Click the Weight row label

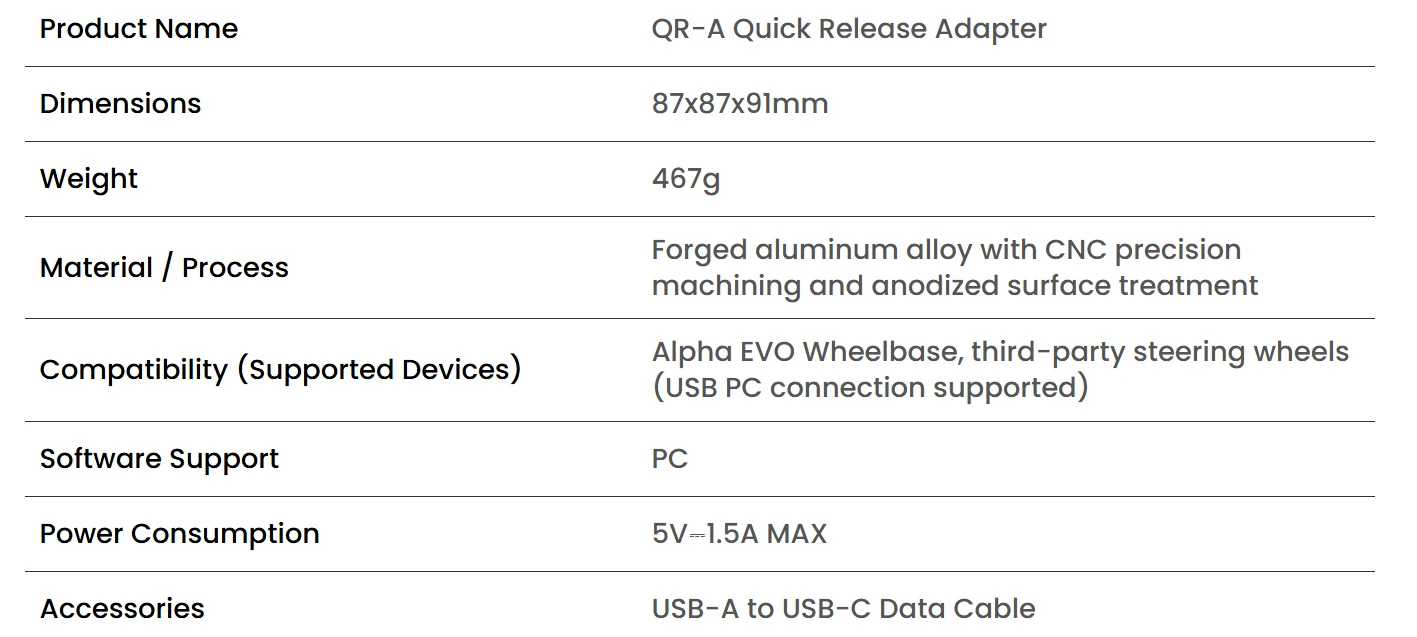(89, 179)
